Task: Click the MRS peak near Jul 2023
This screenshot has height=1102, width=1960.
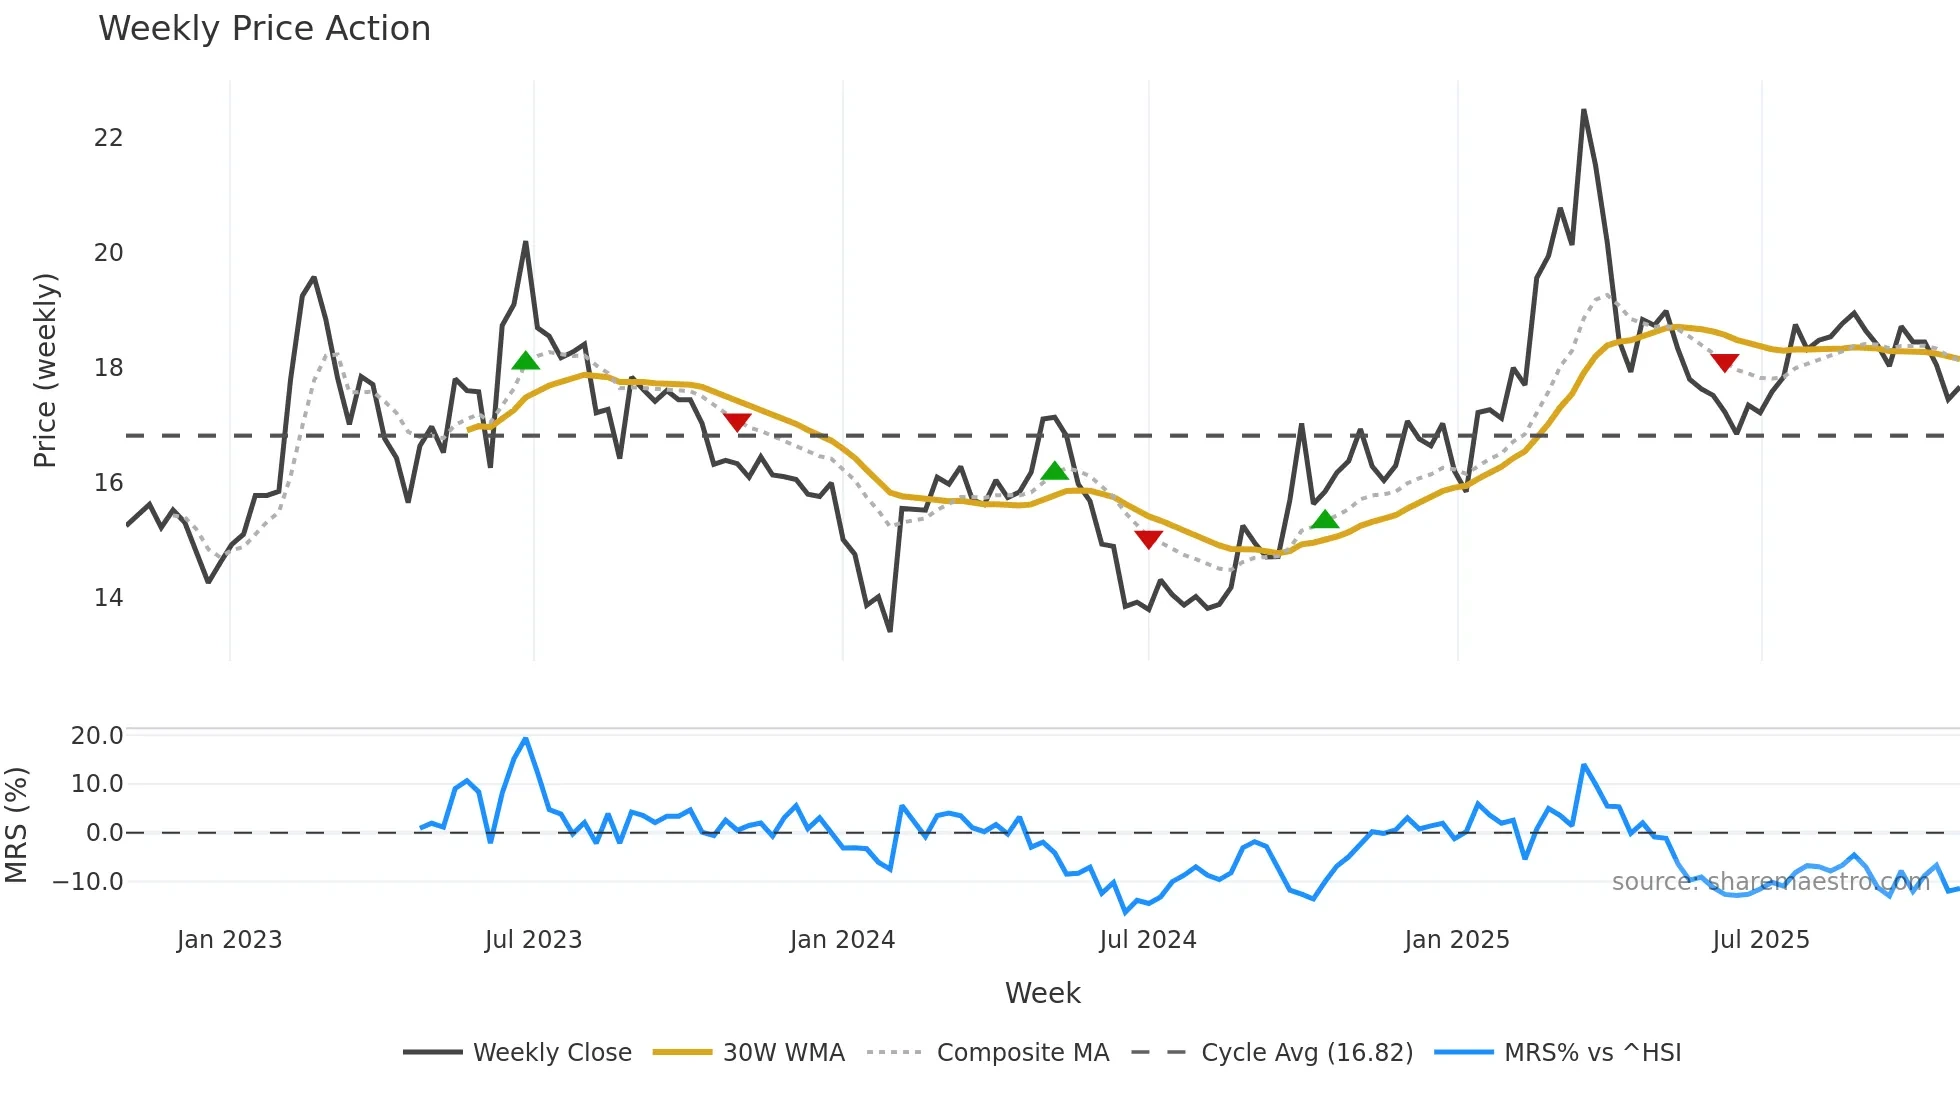Action: (x=526, y=739)
